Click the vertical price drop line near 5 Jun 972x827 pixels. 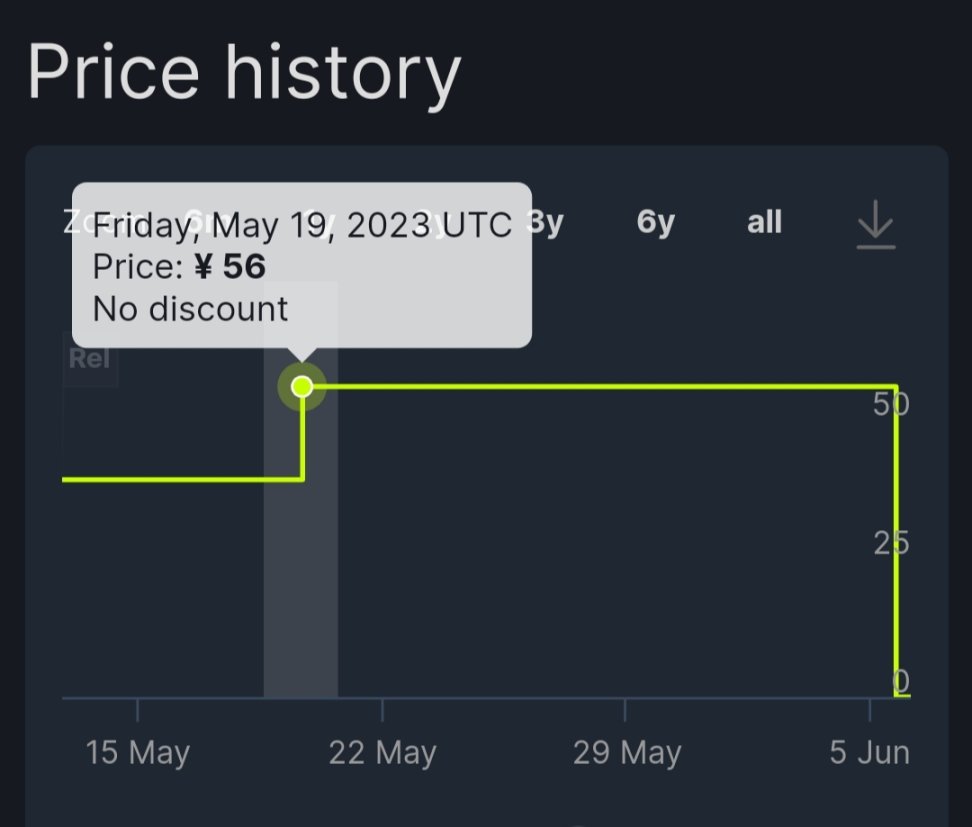[x=896, y=539]
